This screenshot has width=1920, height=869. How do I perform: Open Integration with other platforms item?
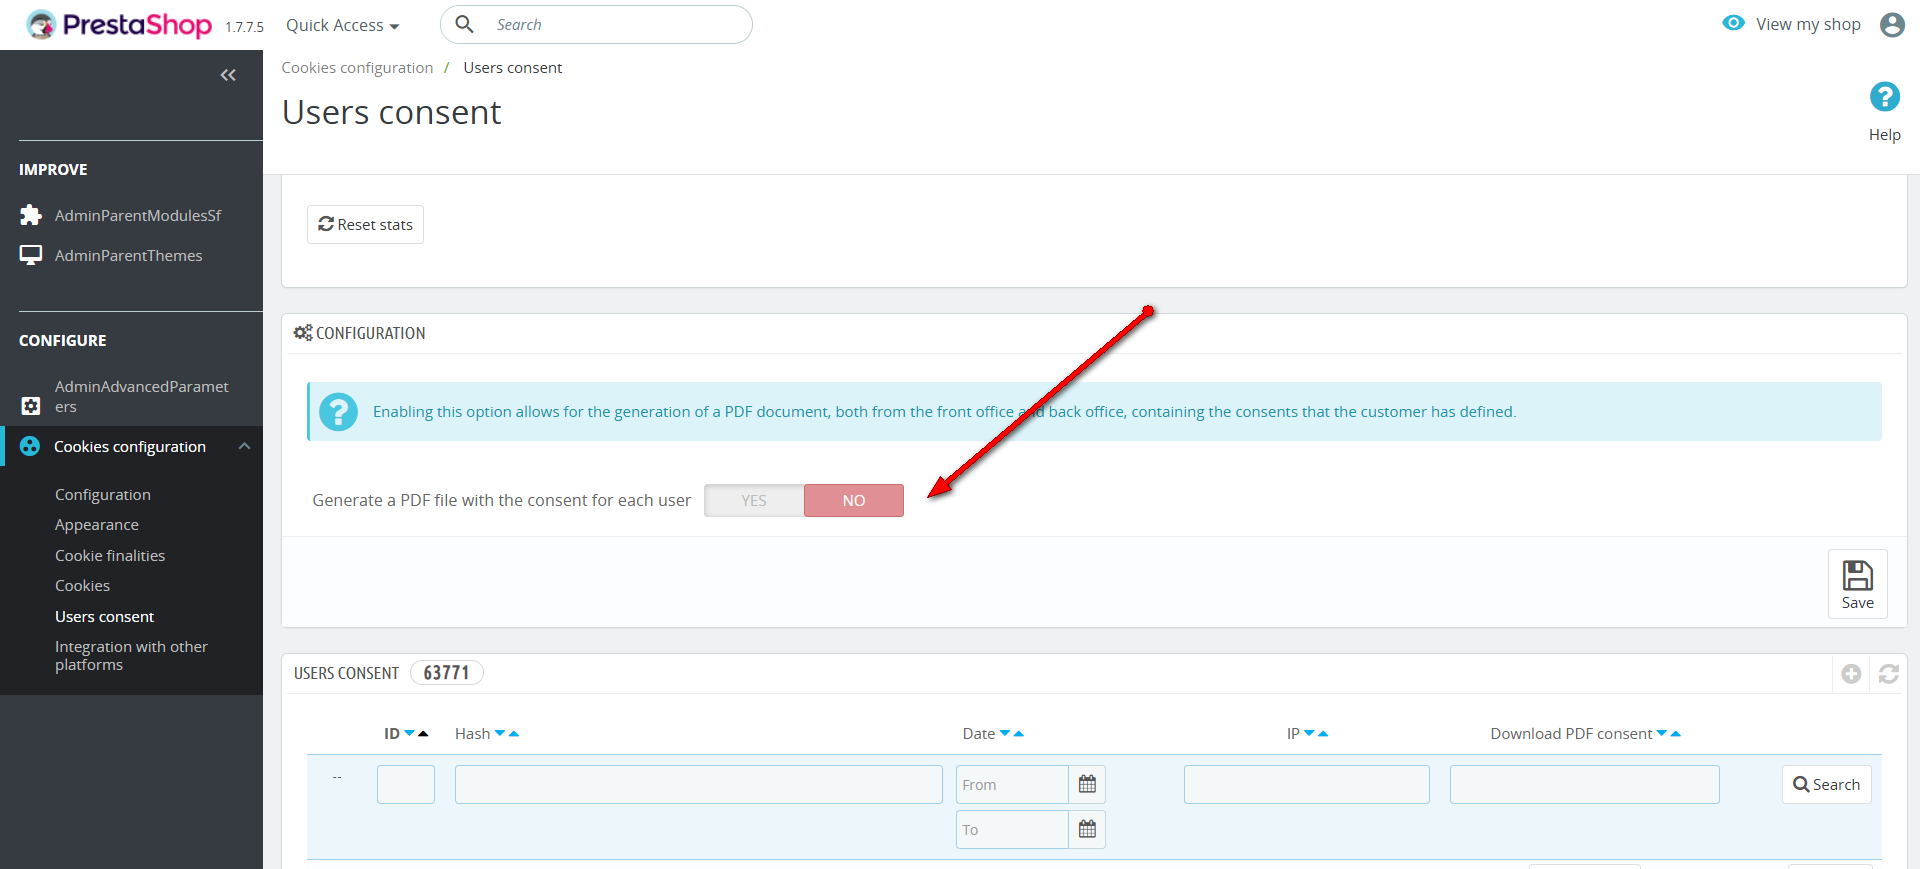(131, 655)
